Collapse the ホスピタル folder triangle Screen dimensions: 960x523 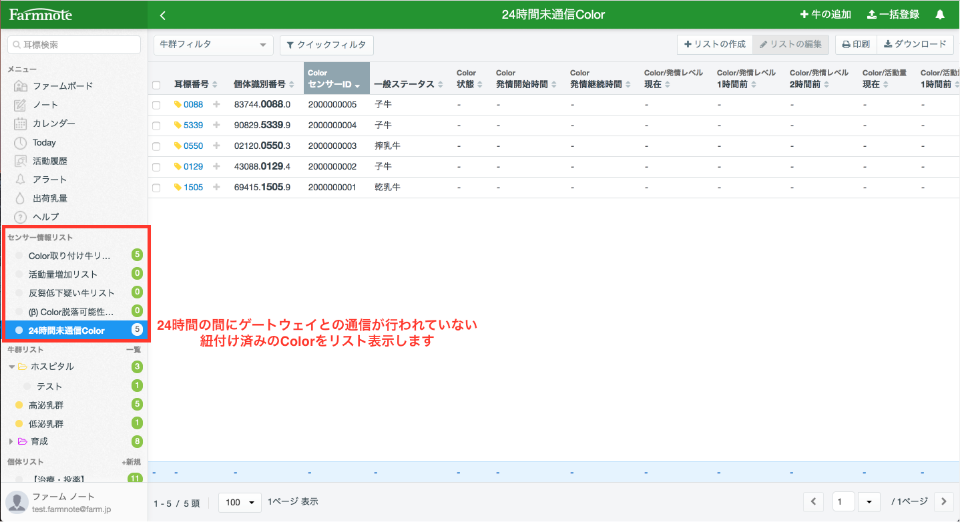(11, 367)
